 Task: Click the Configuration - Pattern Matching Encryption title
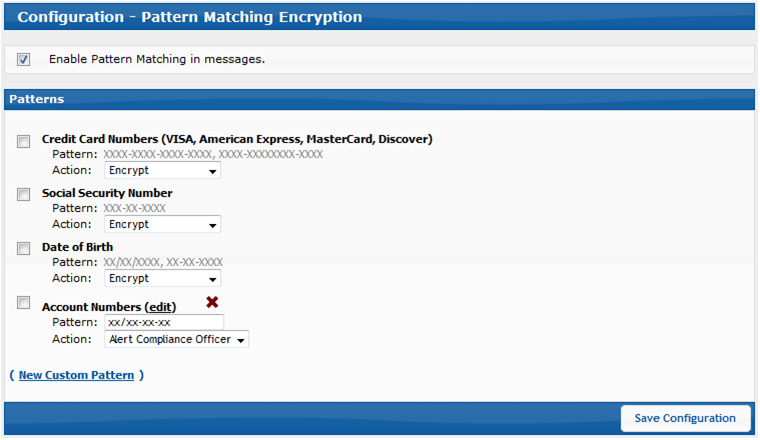(190, 17)
